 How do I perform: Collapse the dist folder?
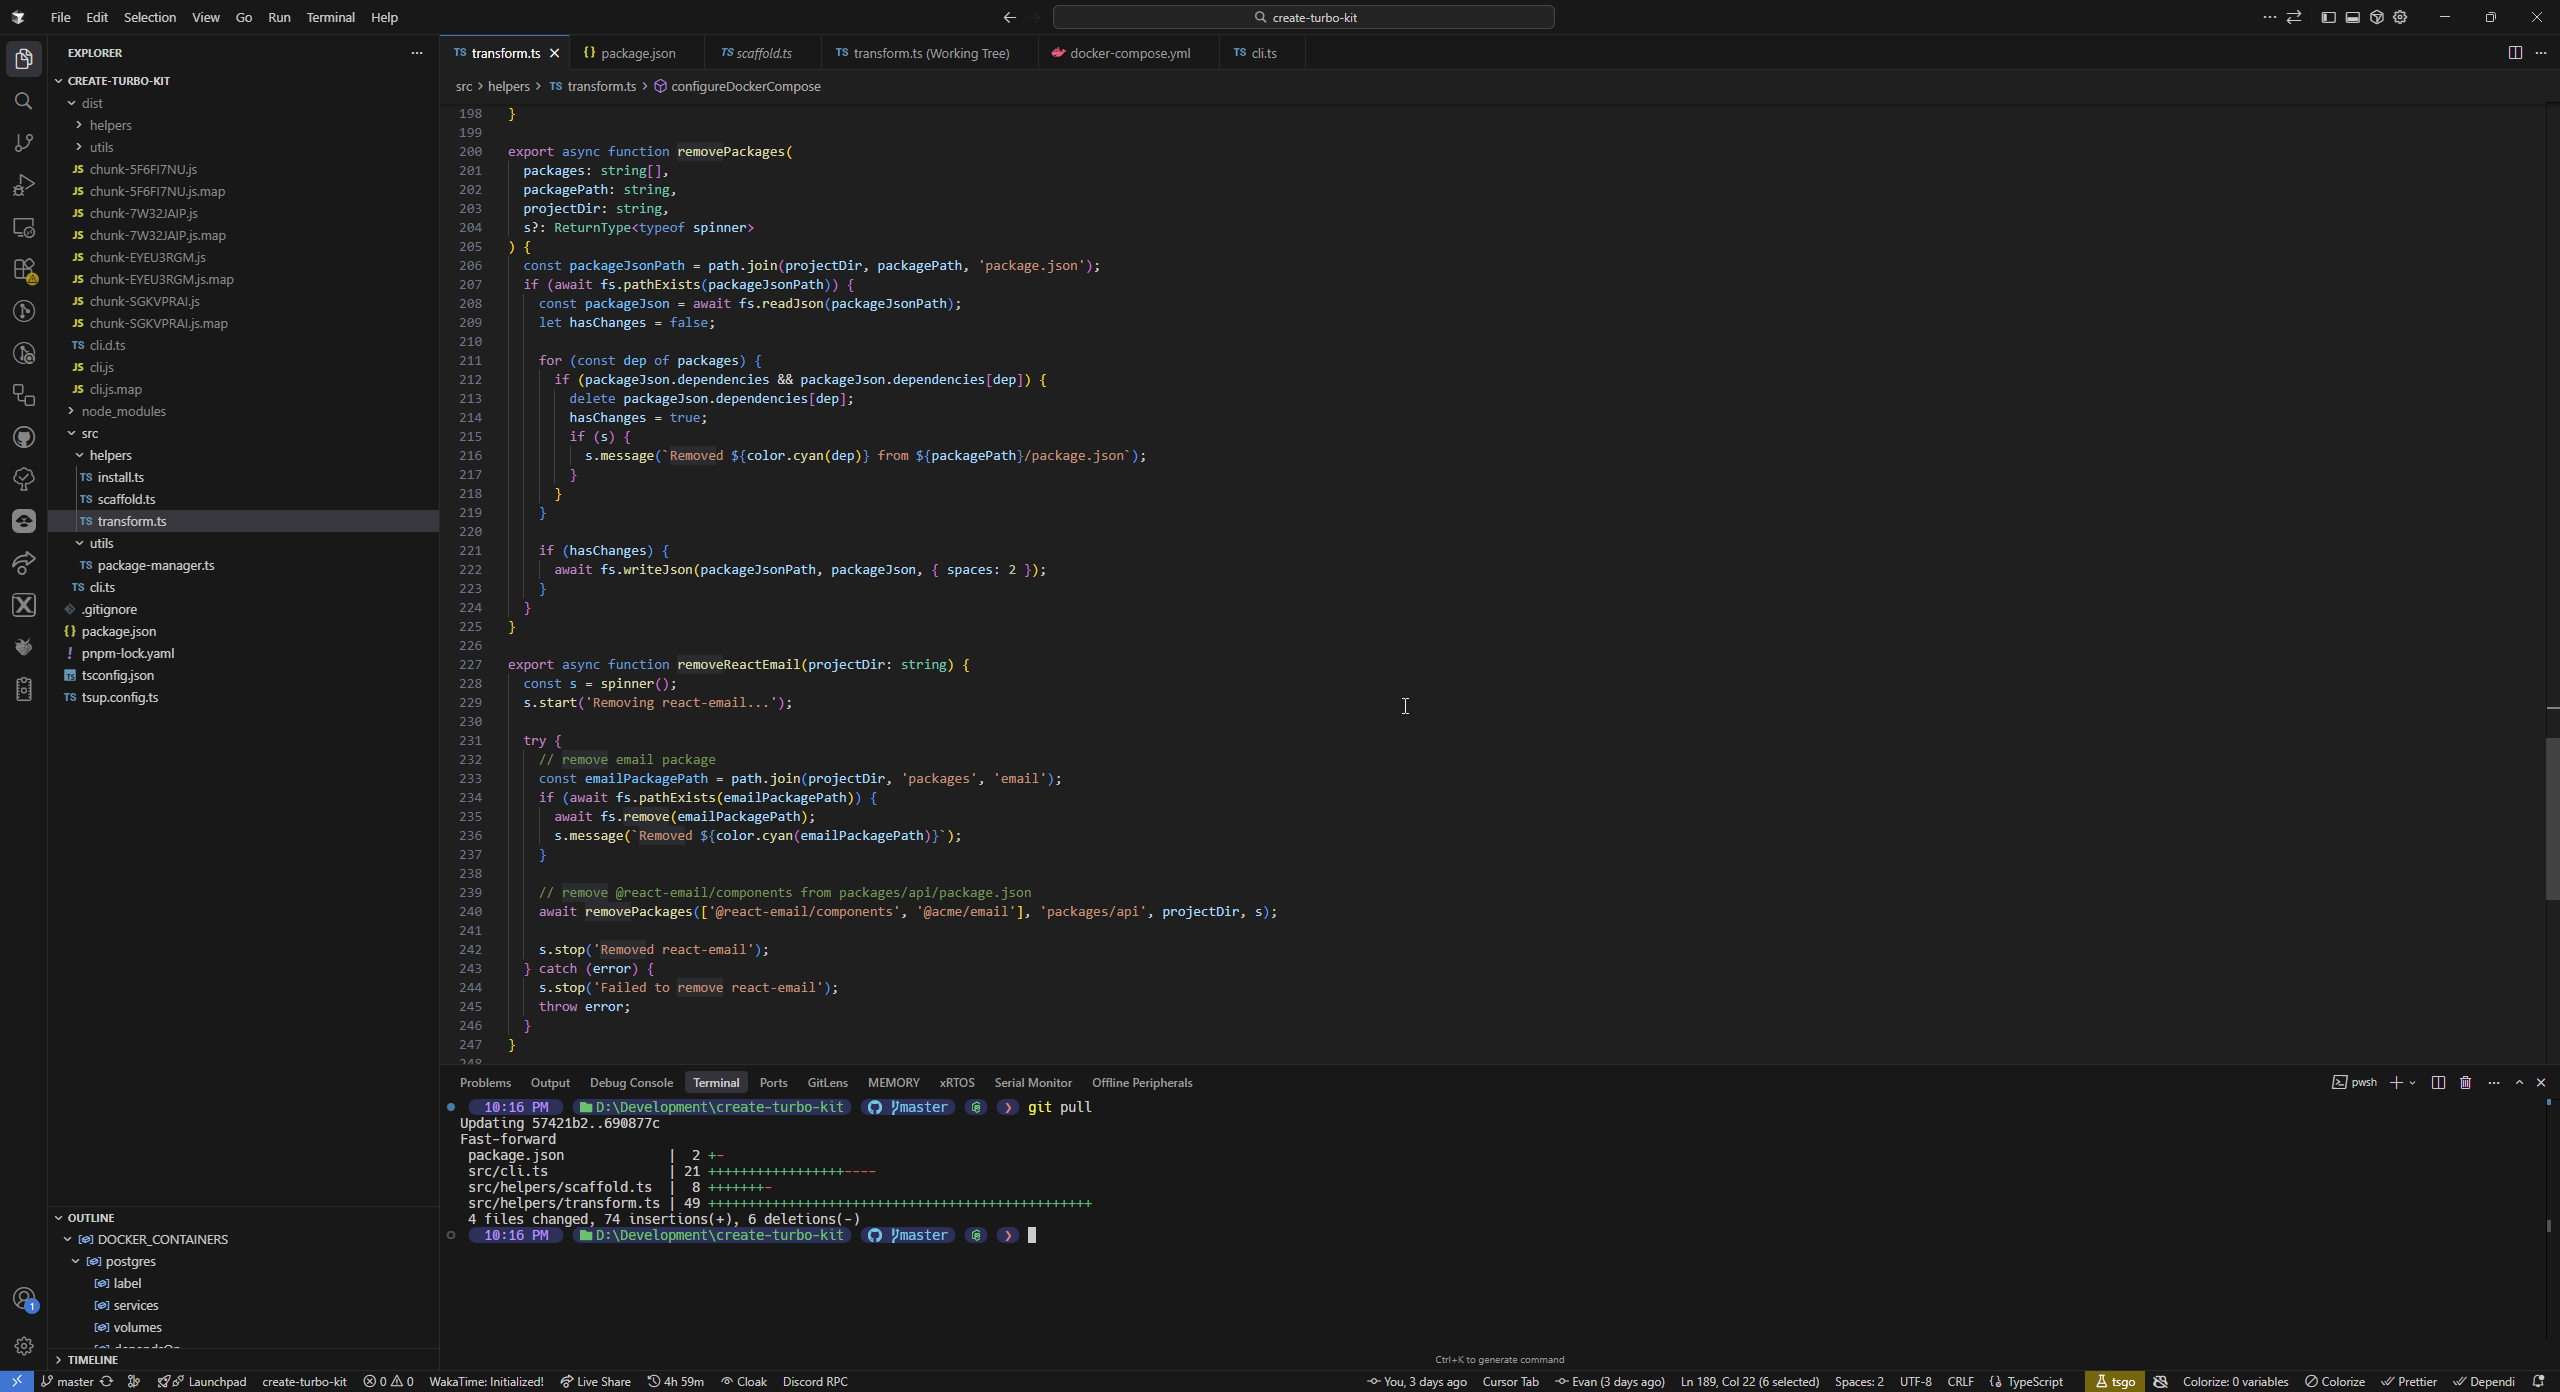pyautogui.click(x=92, y=103)
